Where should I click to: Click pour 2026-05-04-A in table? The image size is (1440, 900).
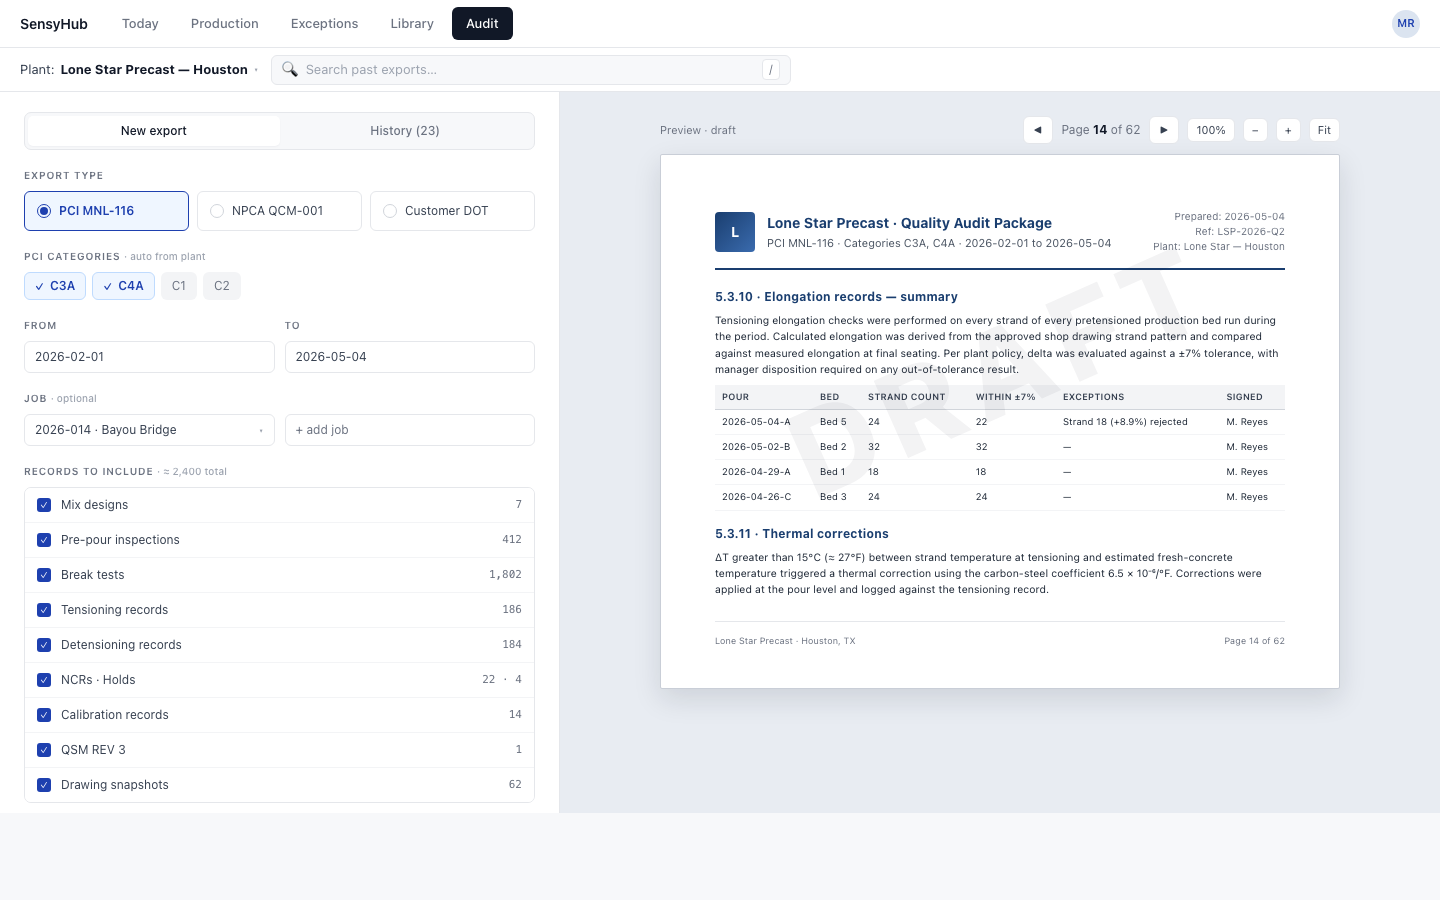(x=756, y=422)
